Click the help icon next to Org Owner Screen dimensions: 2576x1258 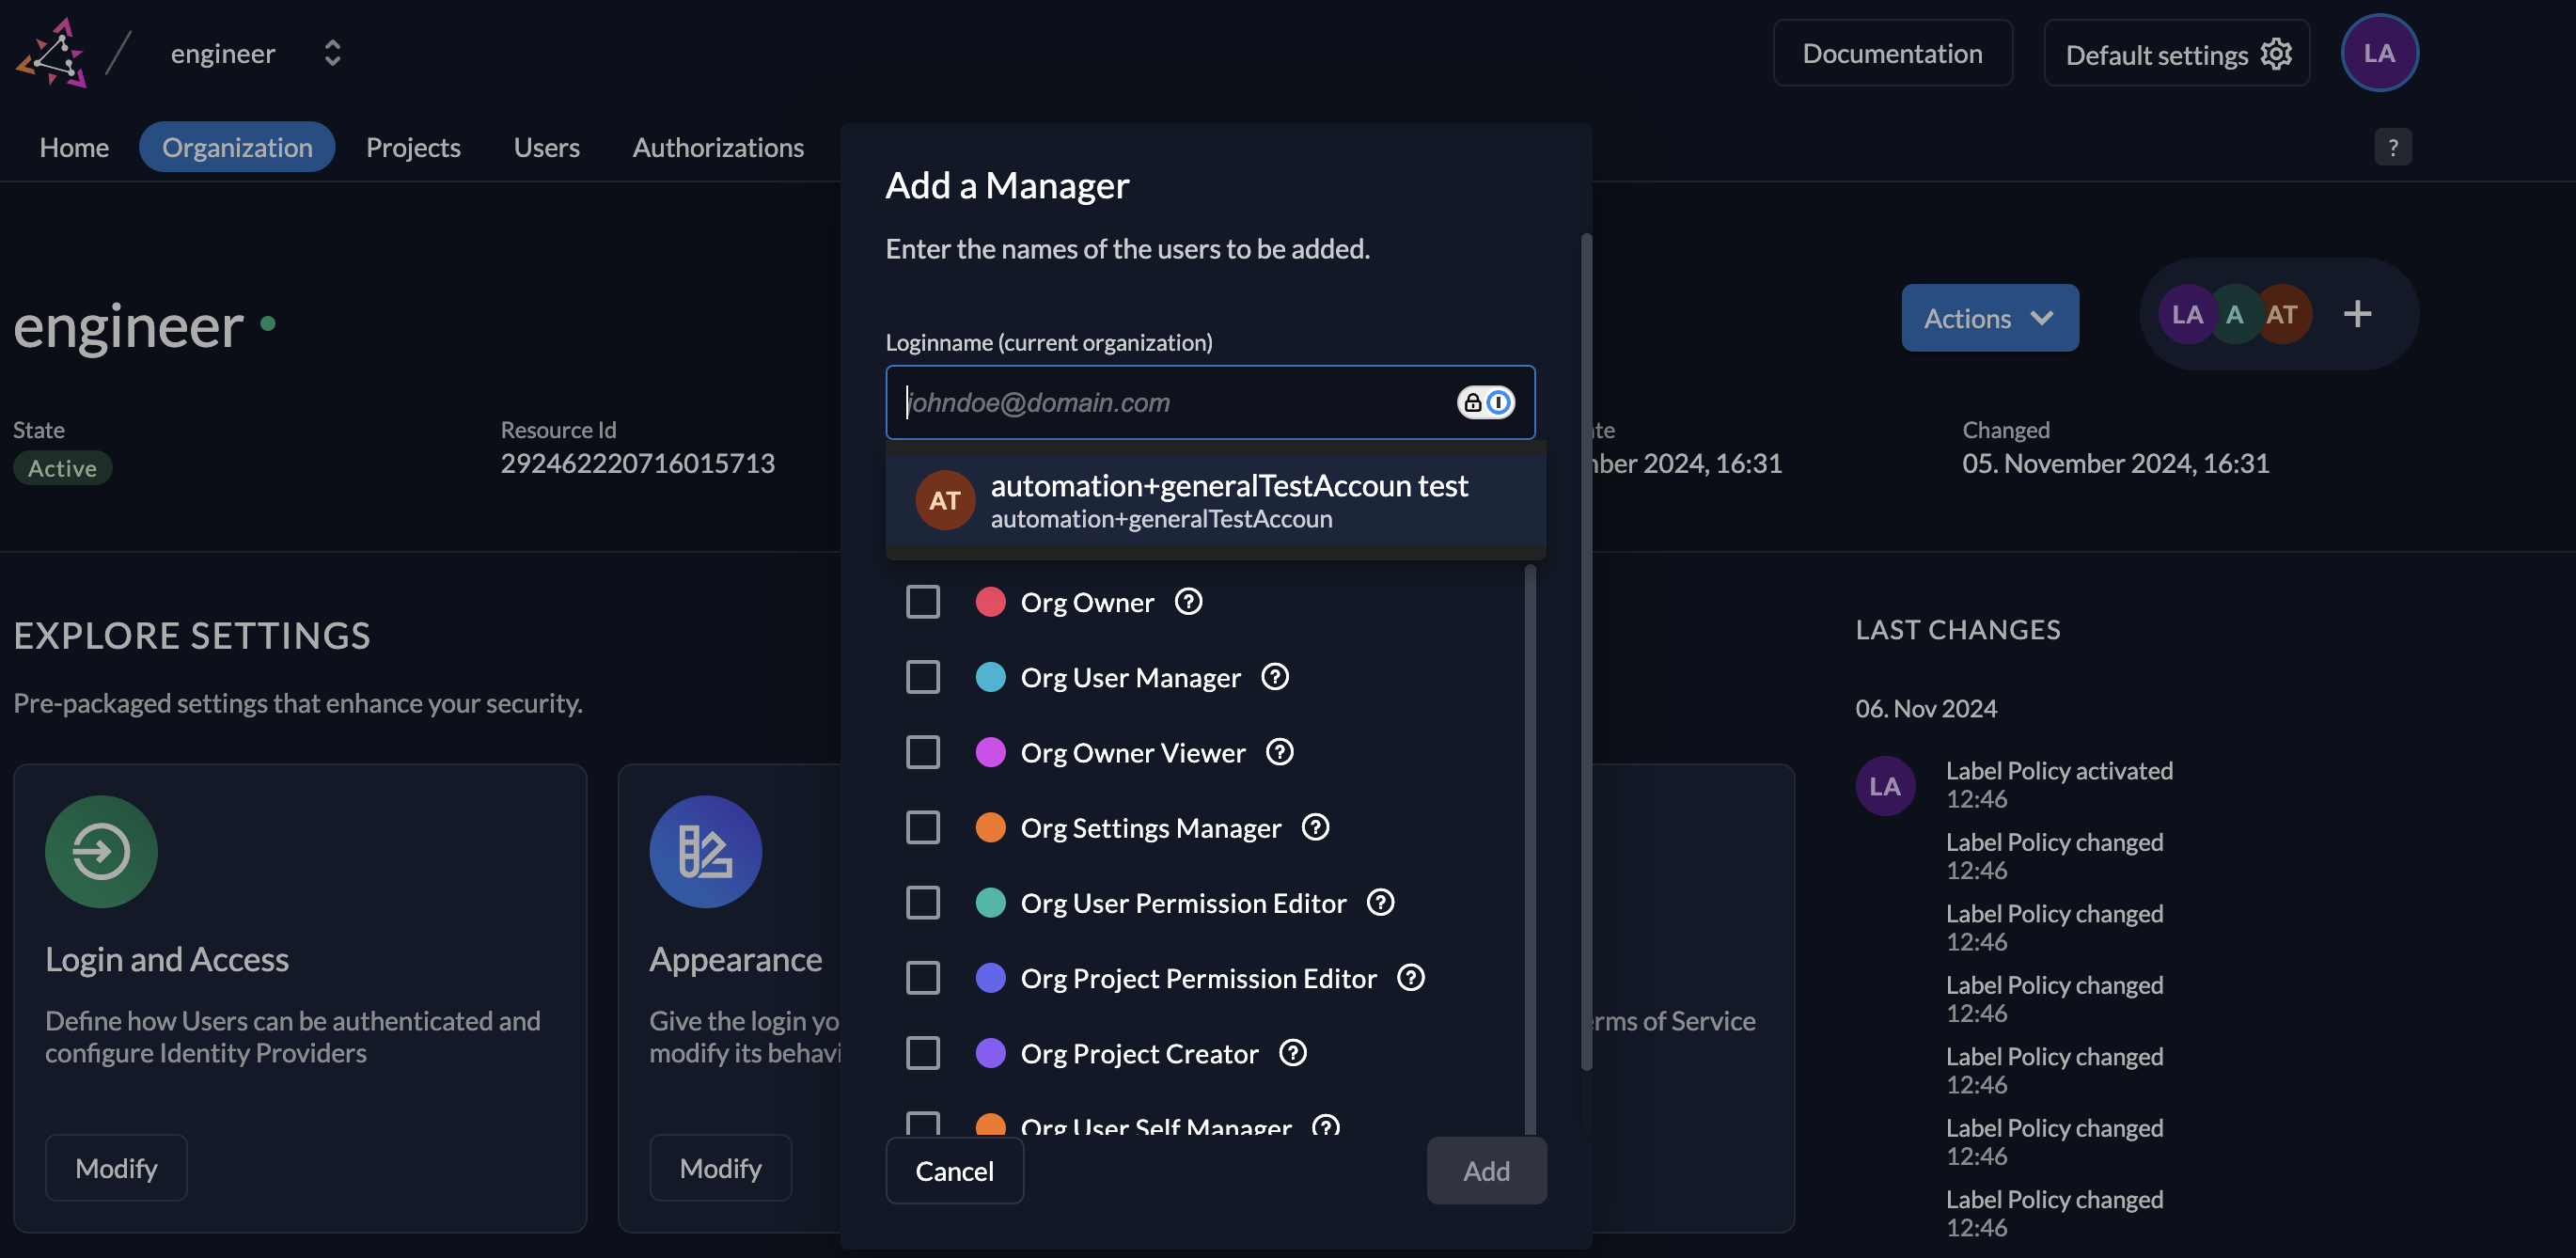[x=1189, y=601]
